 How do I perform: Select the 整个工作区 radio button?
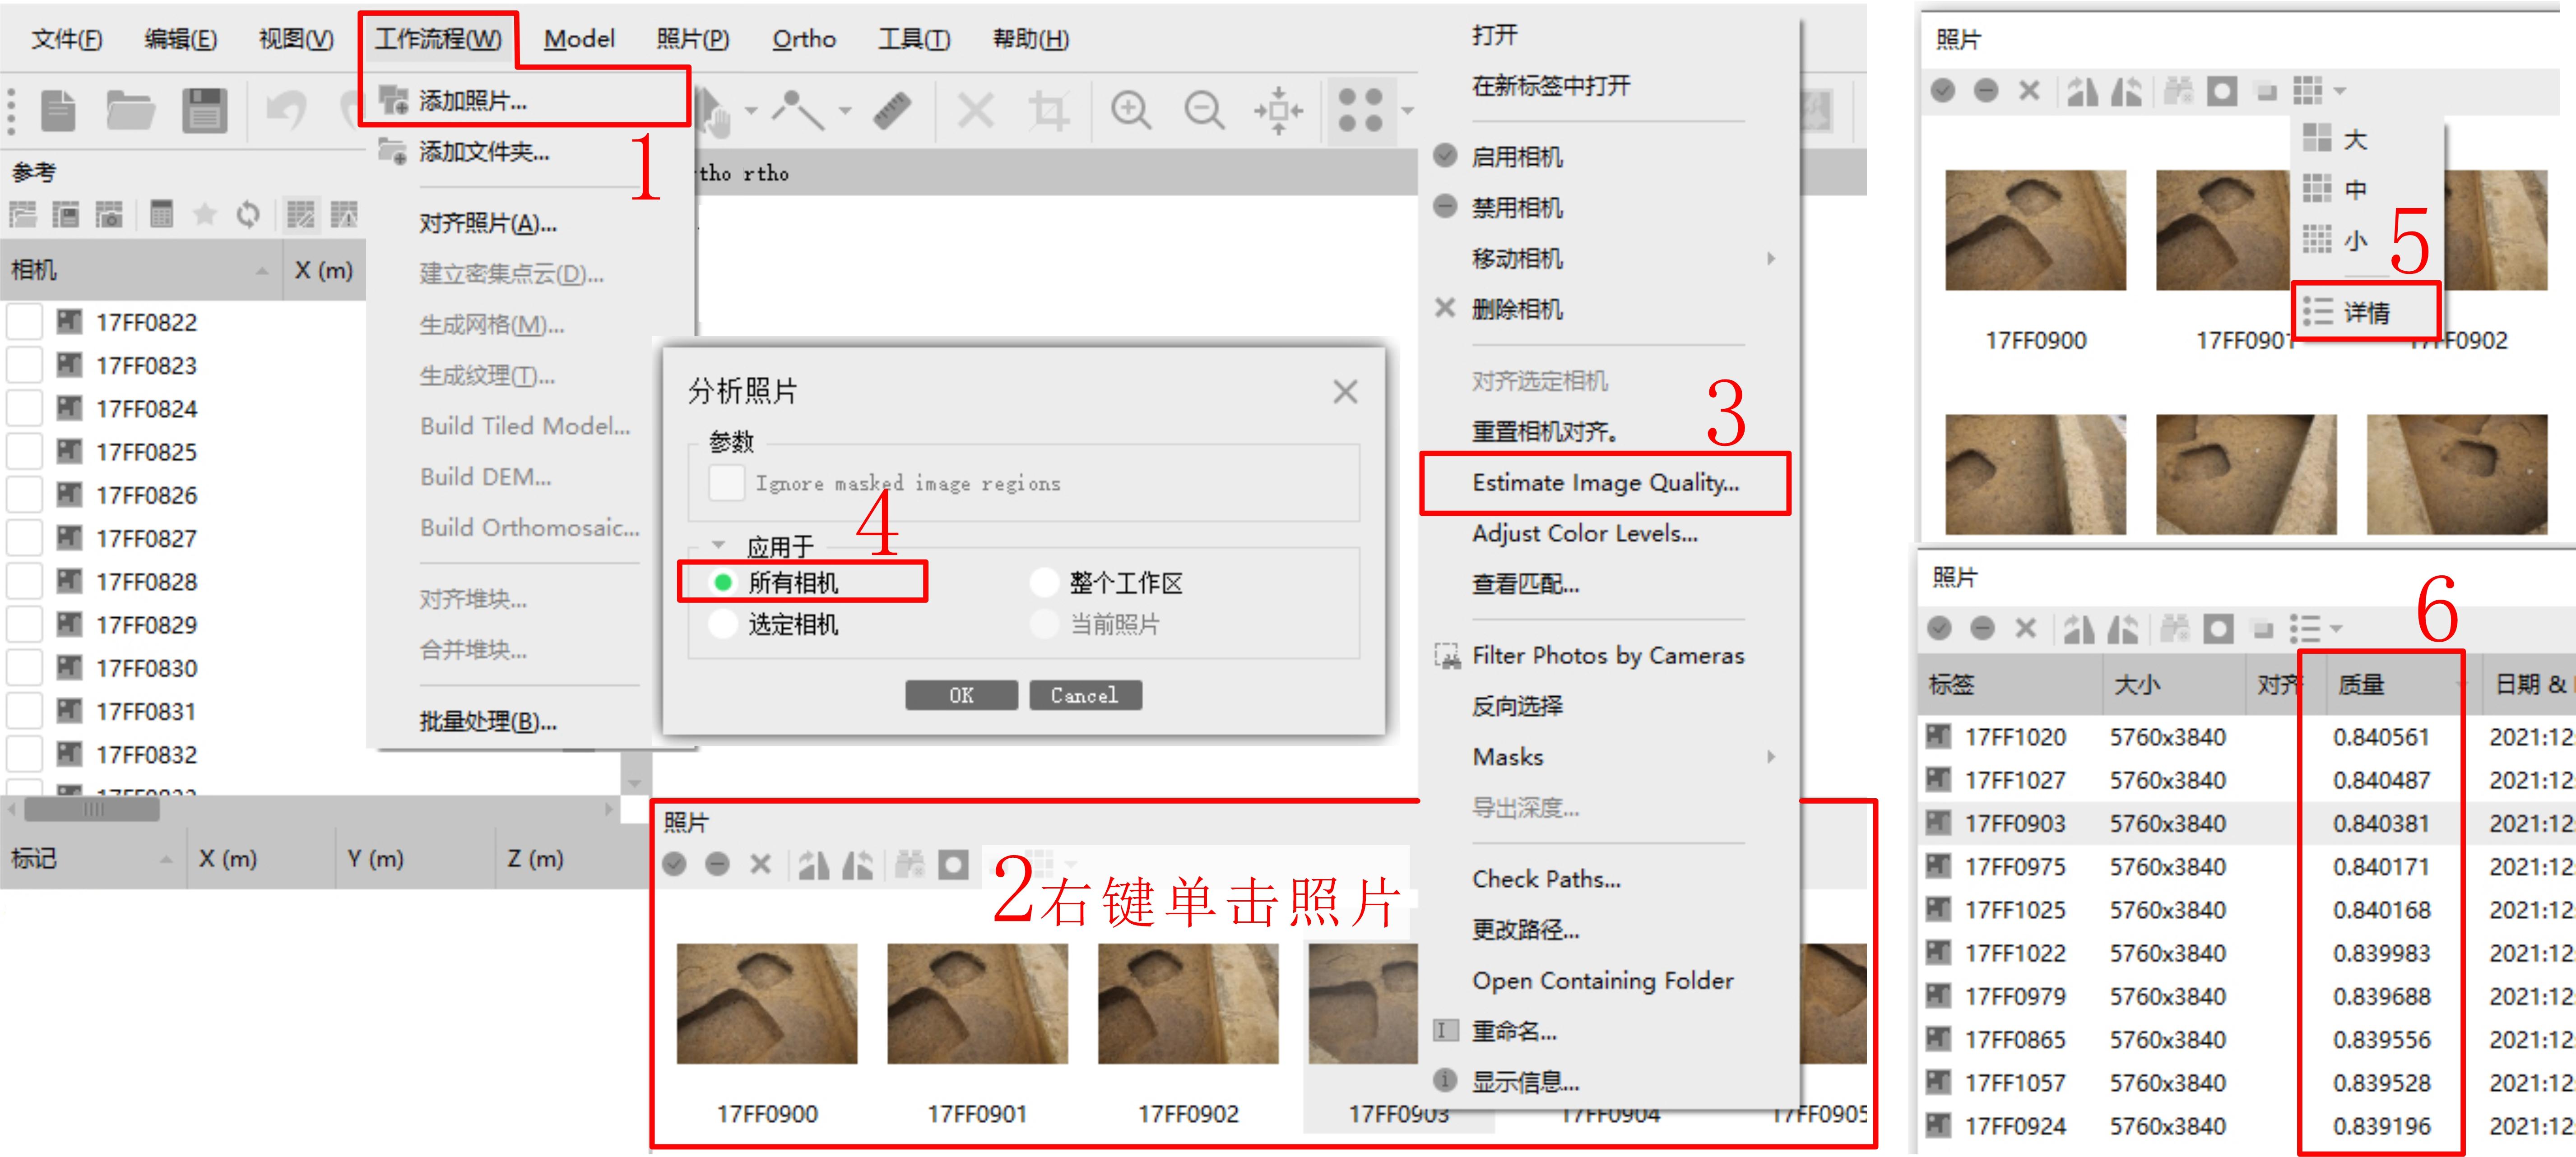[x=1045, y=582]
